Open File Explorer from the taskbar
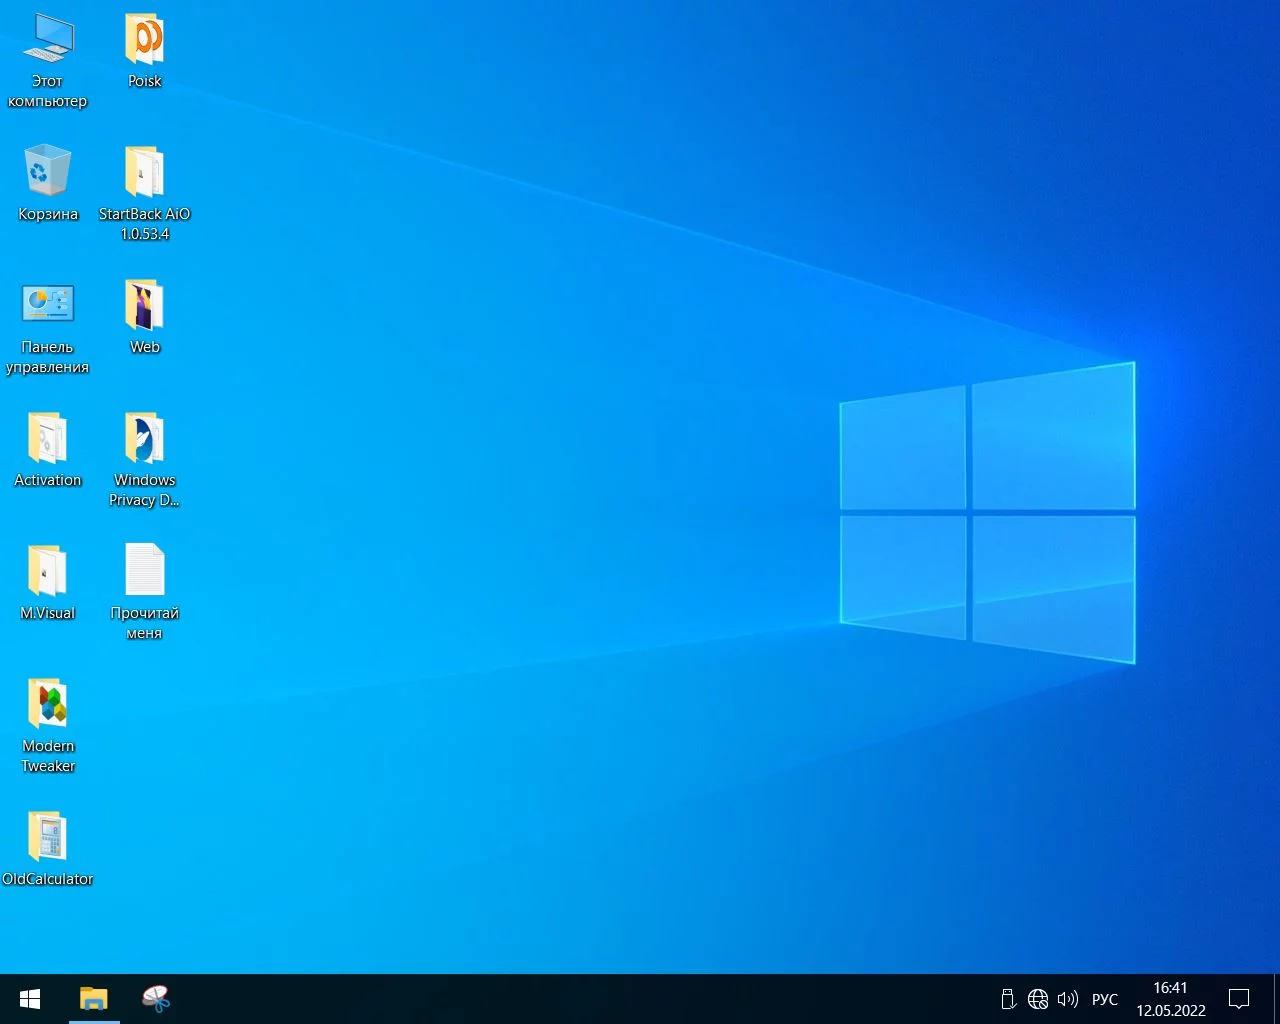Screen dimensions: 1280x1024 (x=94, y=999)
